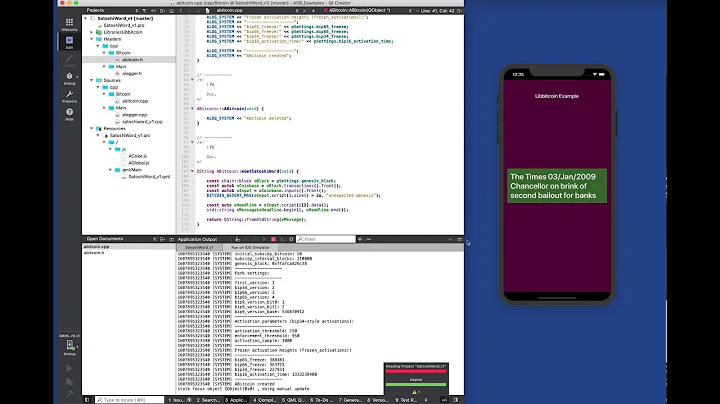Open the kit selector device icon
This screenshot has width=720, height=404.
70,347
